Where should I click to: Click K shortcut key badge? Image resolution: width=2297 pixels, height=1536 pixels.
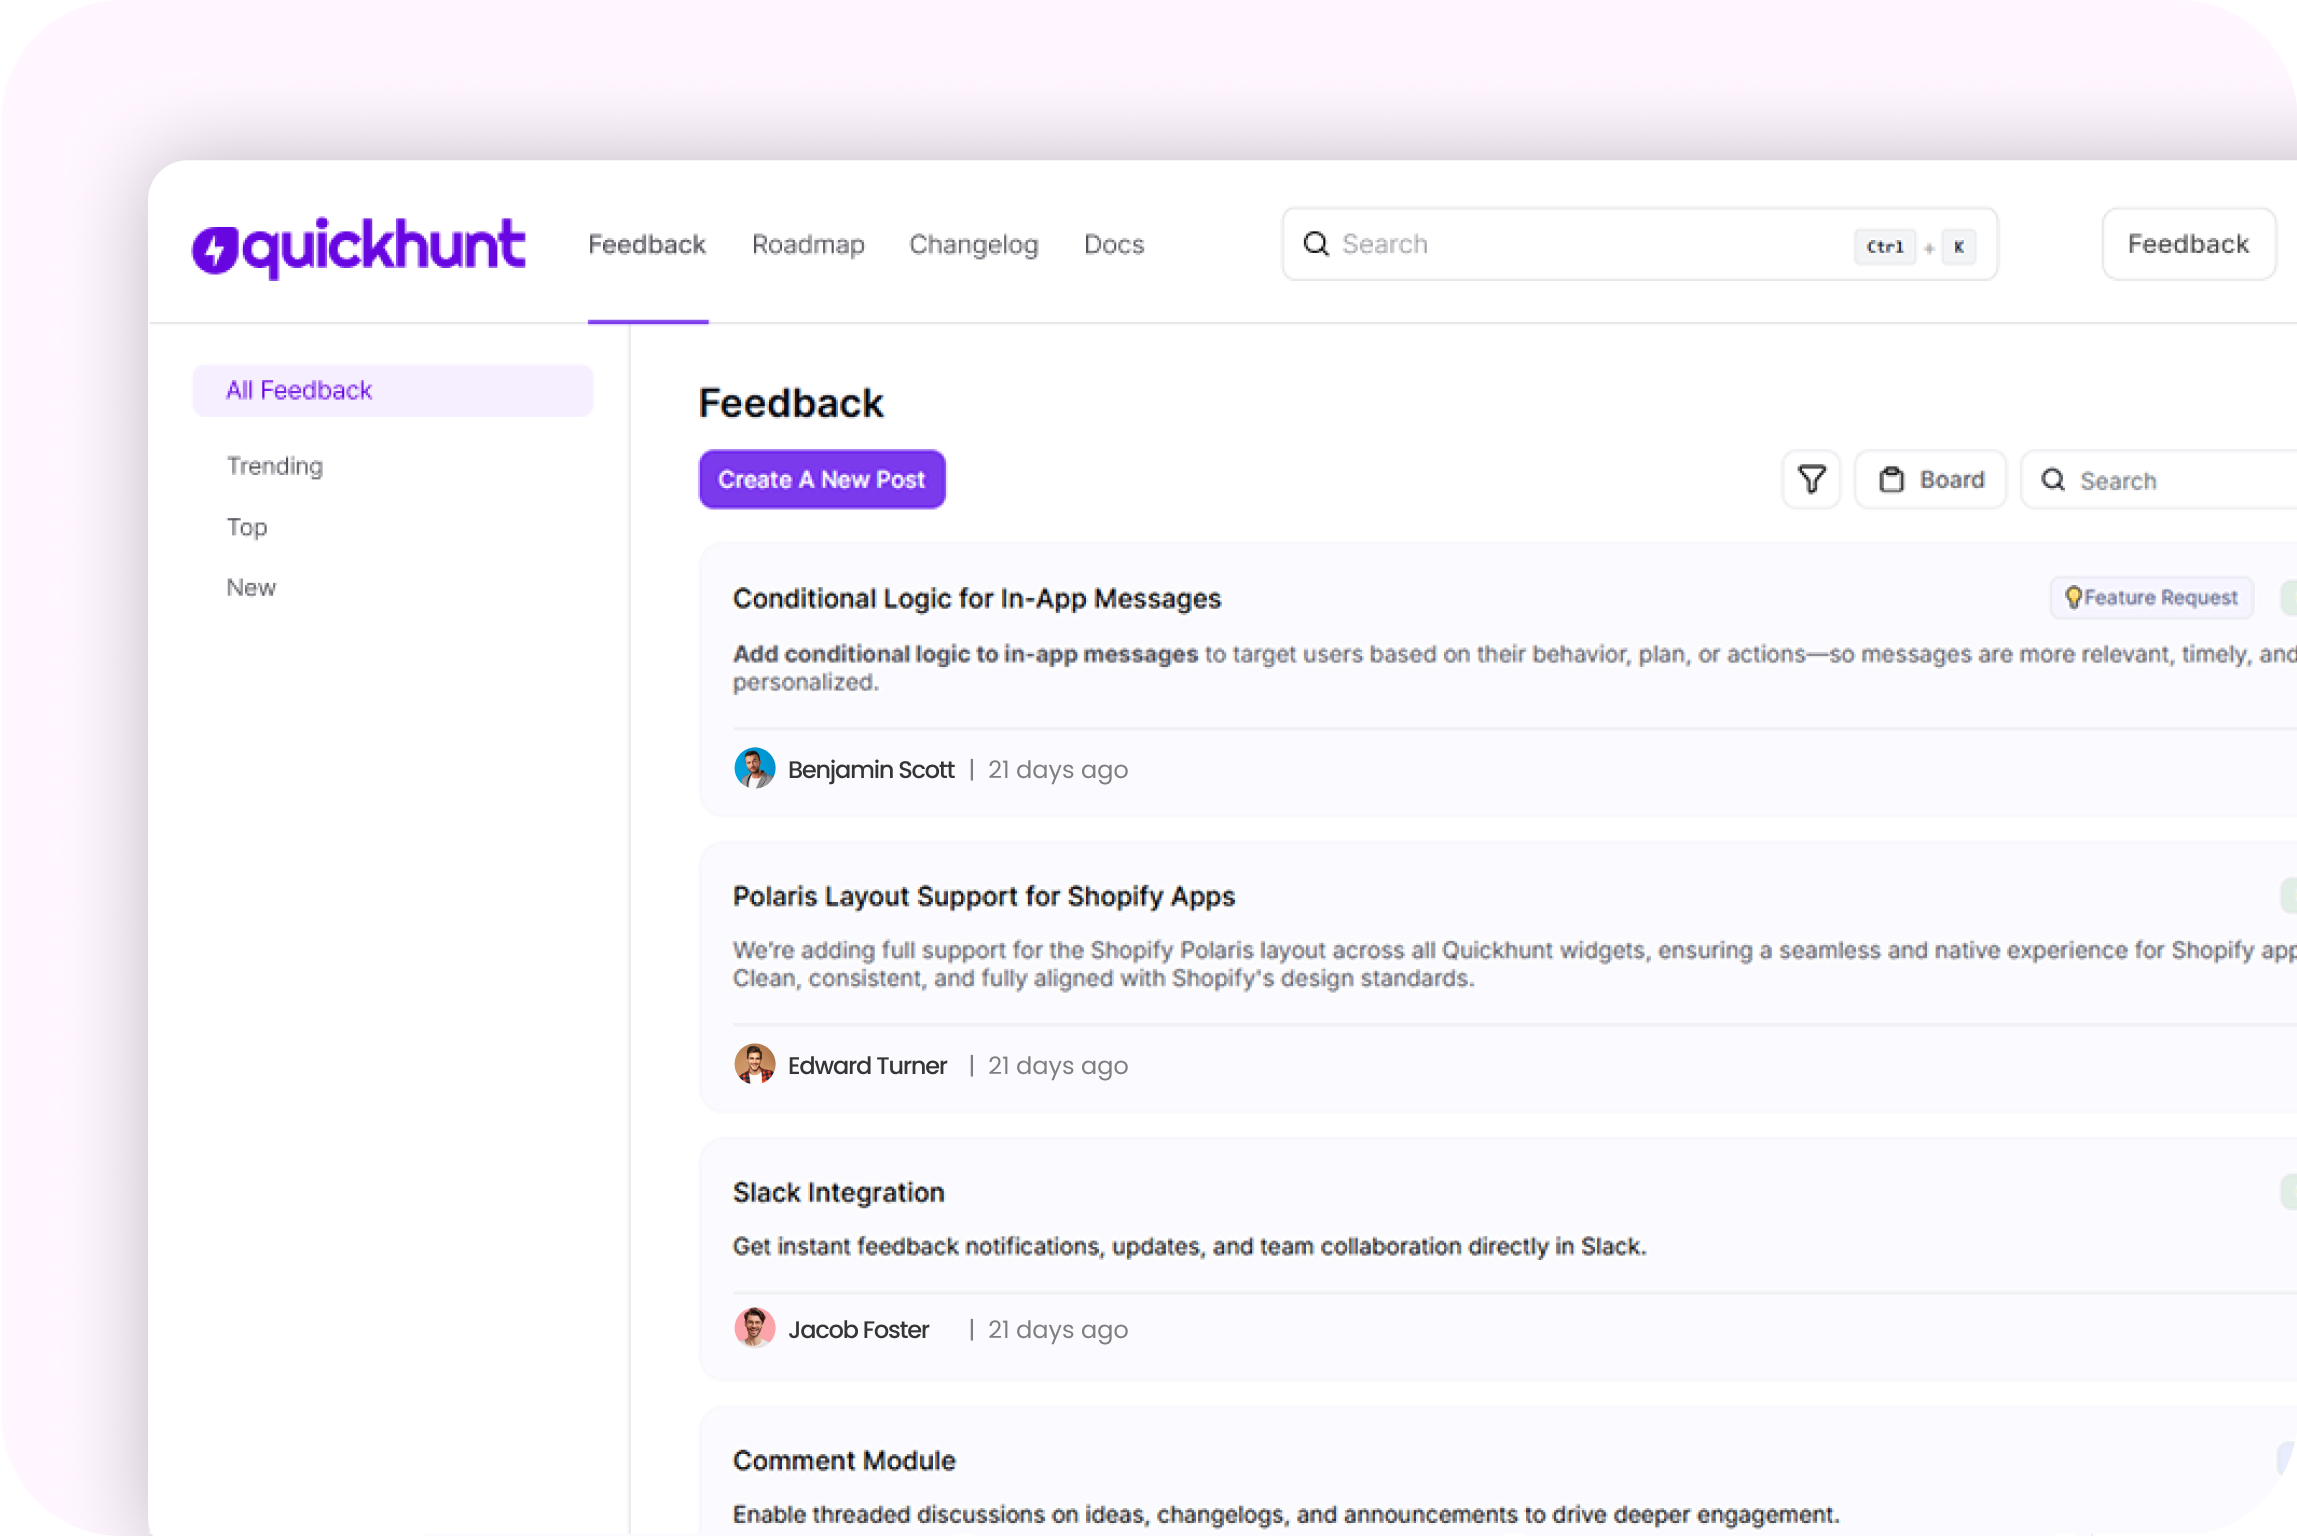1959,246
